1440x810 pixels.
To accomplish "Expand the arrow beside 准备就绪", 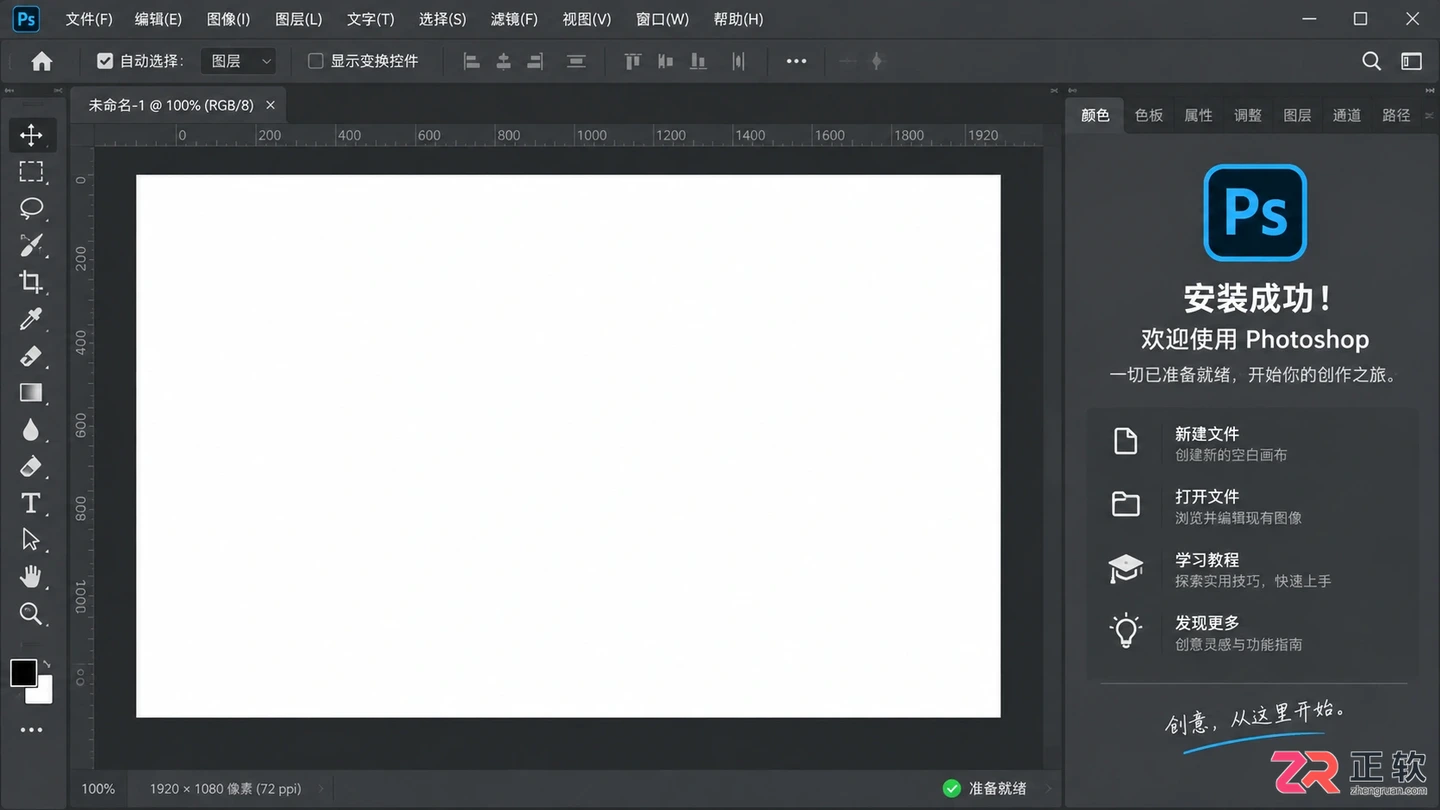I will (1049, 789).
